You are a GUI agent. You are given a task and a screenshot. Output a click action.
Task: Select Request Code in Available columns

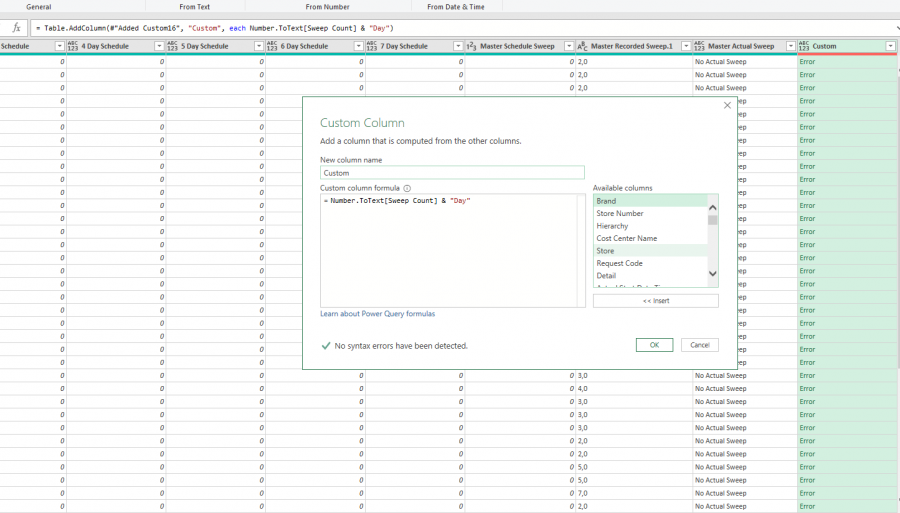[650, 263]
